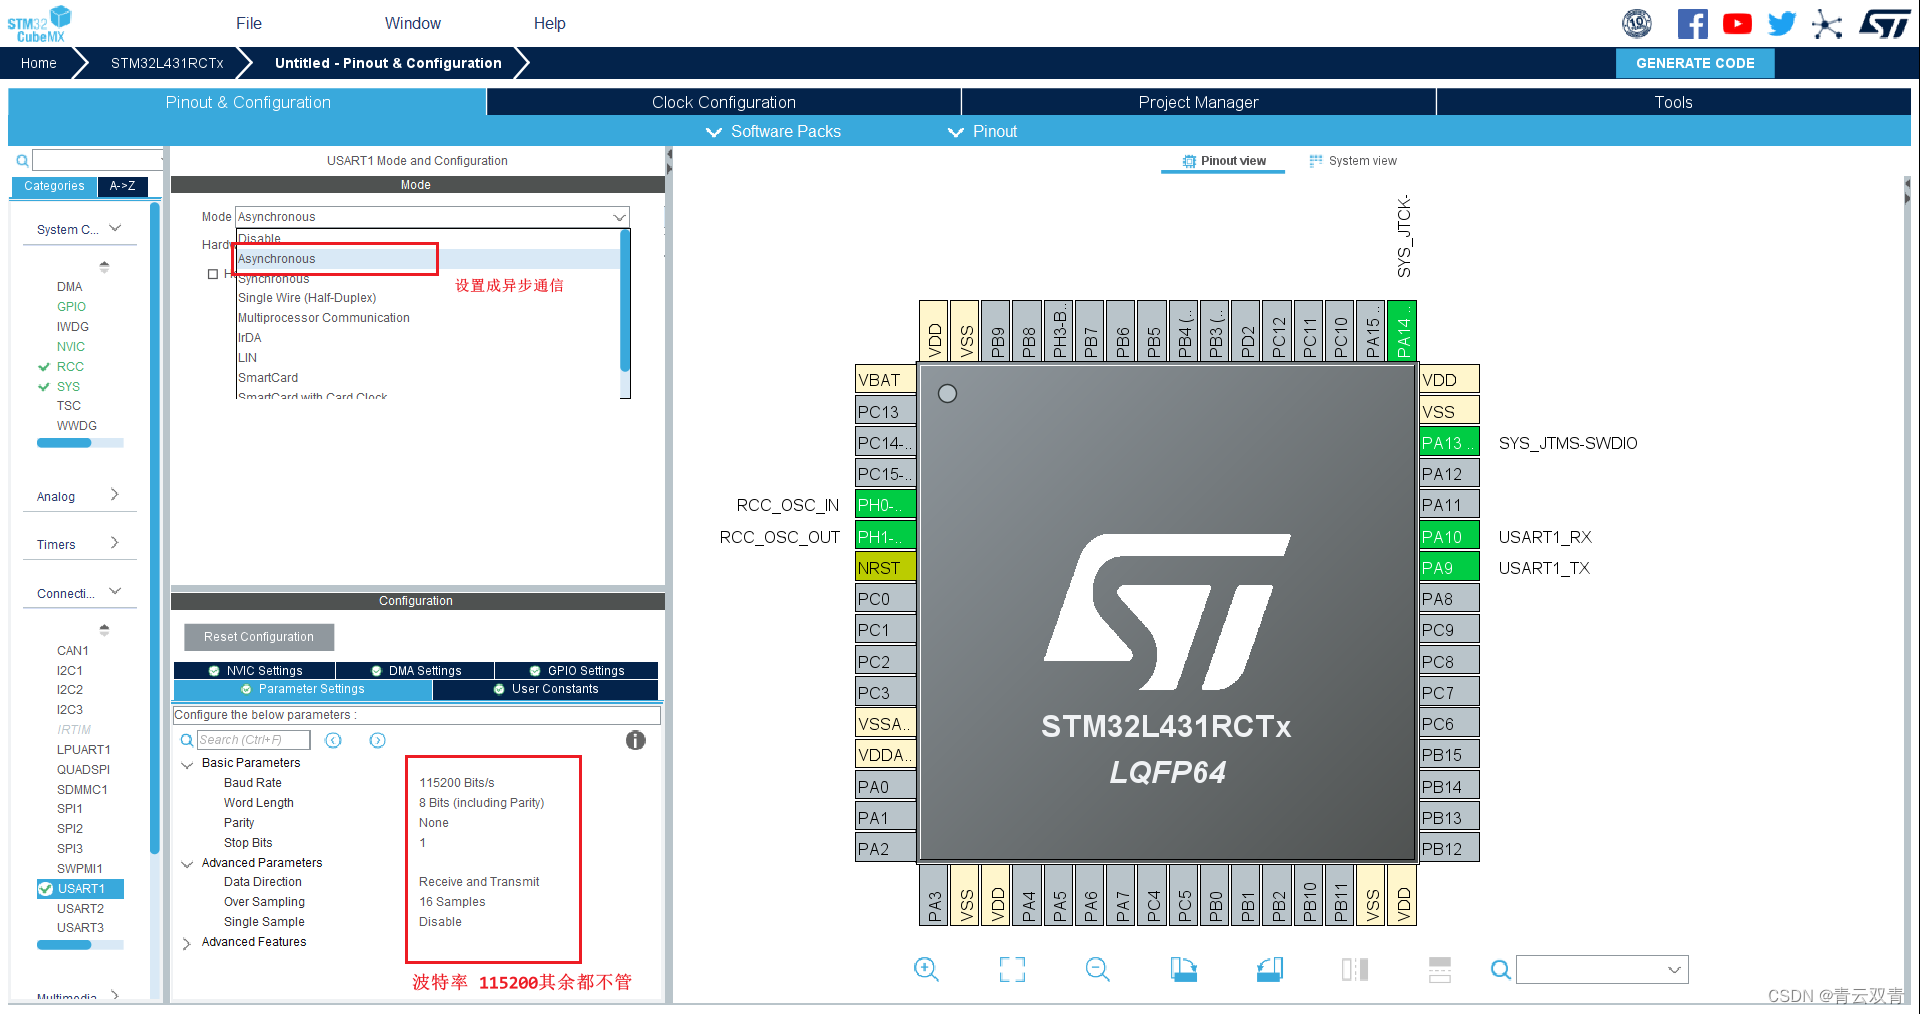Open the Twitter link icon
Image resolution: width=1920 pixels, height=1014 pixels.
[1782, 23]
